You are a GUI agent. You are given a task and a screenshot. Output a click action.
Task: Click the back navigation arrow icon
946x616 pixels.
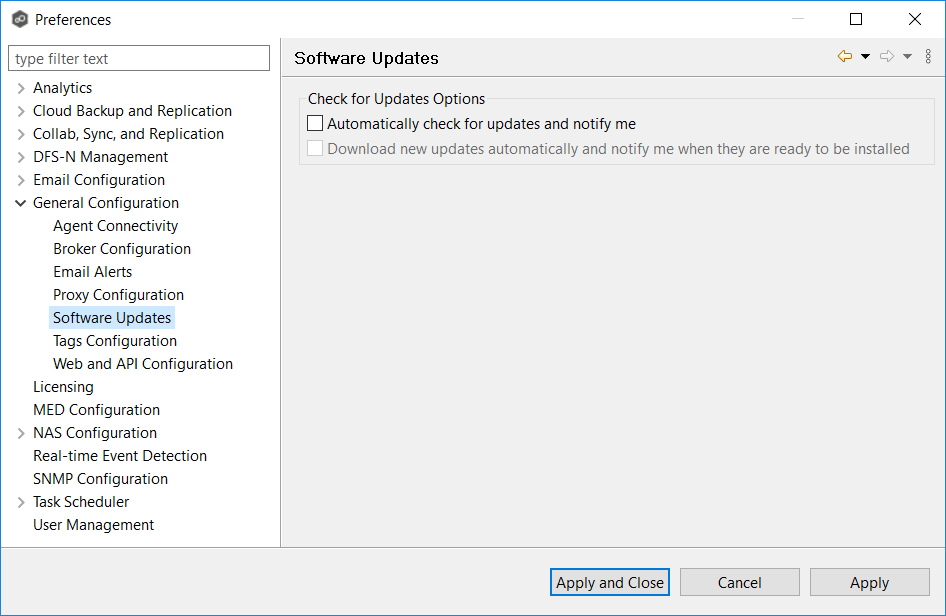[845, 57]
